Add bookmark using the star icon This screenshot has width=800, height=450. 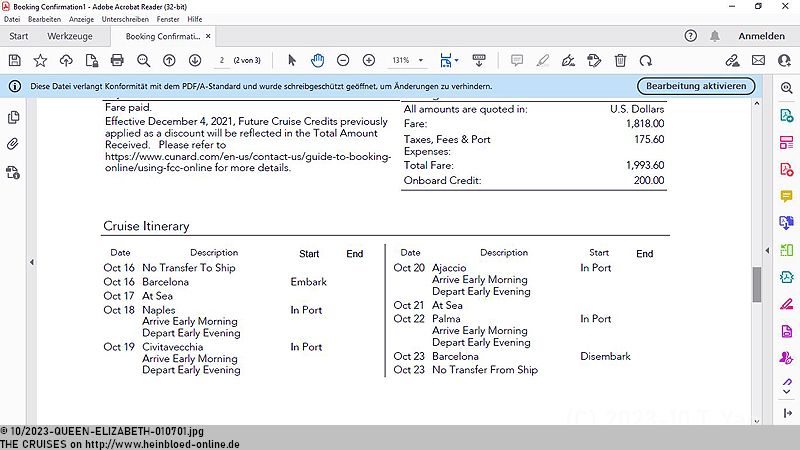pyautogui.click(x=40, y=60)
